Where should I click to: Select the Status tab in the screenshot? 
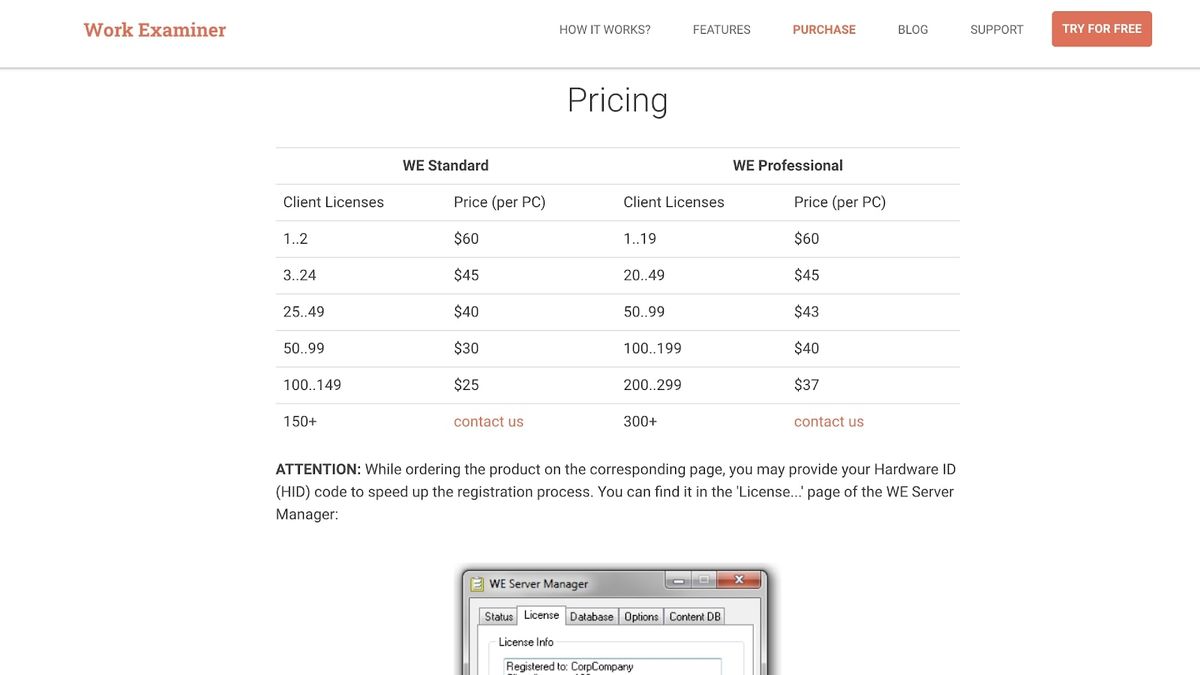tap(499, 617)
